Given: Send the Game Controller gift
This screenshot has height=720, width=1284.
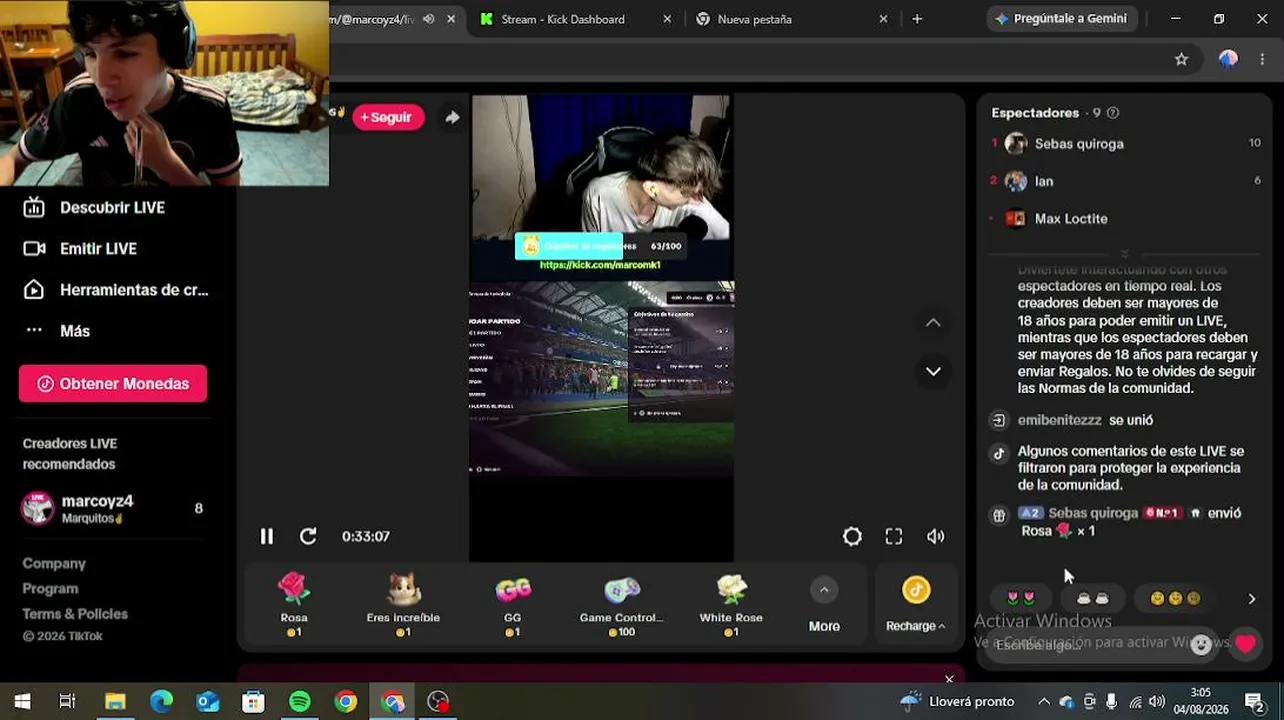Looking at the screenshot, I should point(621,604).
